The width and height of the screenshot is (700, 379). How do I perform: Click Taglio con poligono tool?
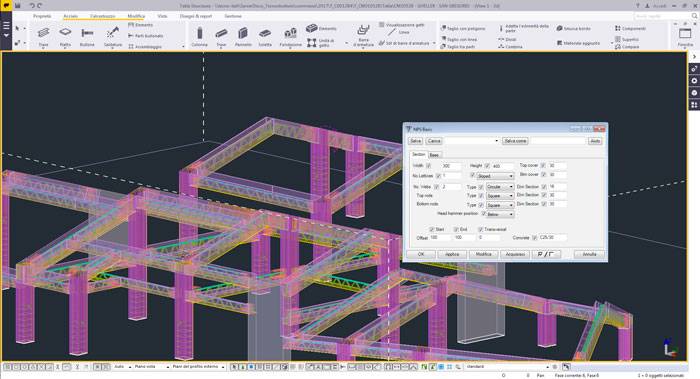pos(463,28)
